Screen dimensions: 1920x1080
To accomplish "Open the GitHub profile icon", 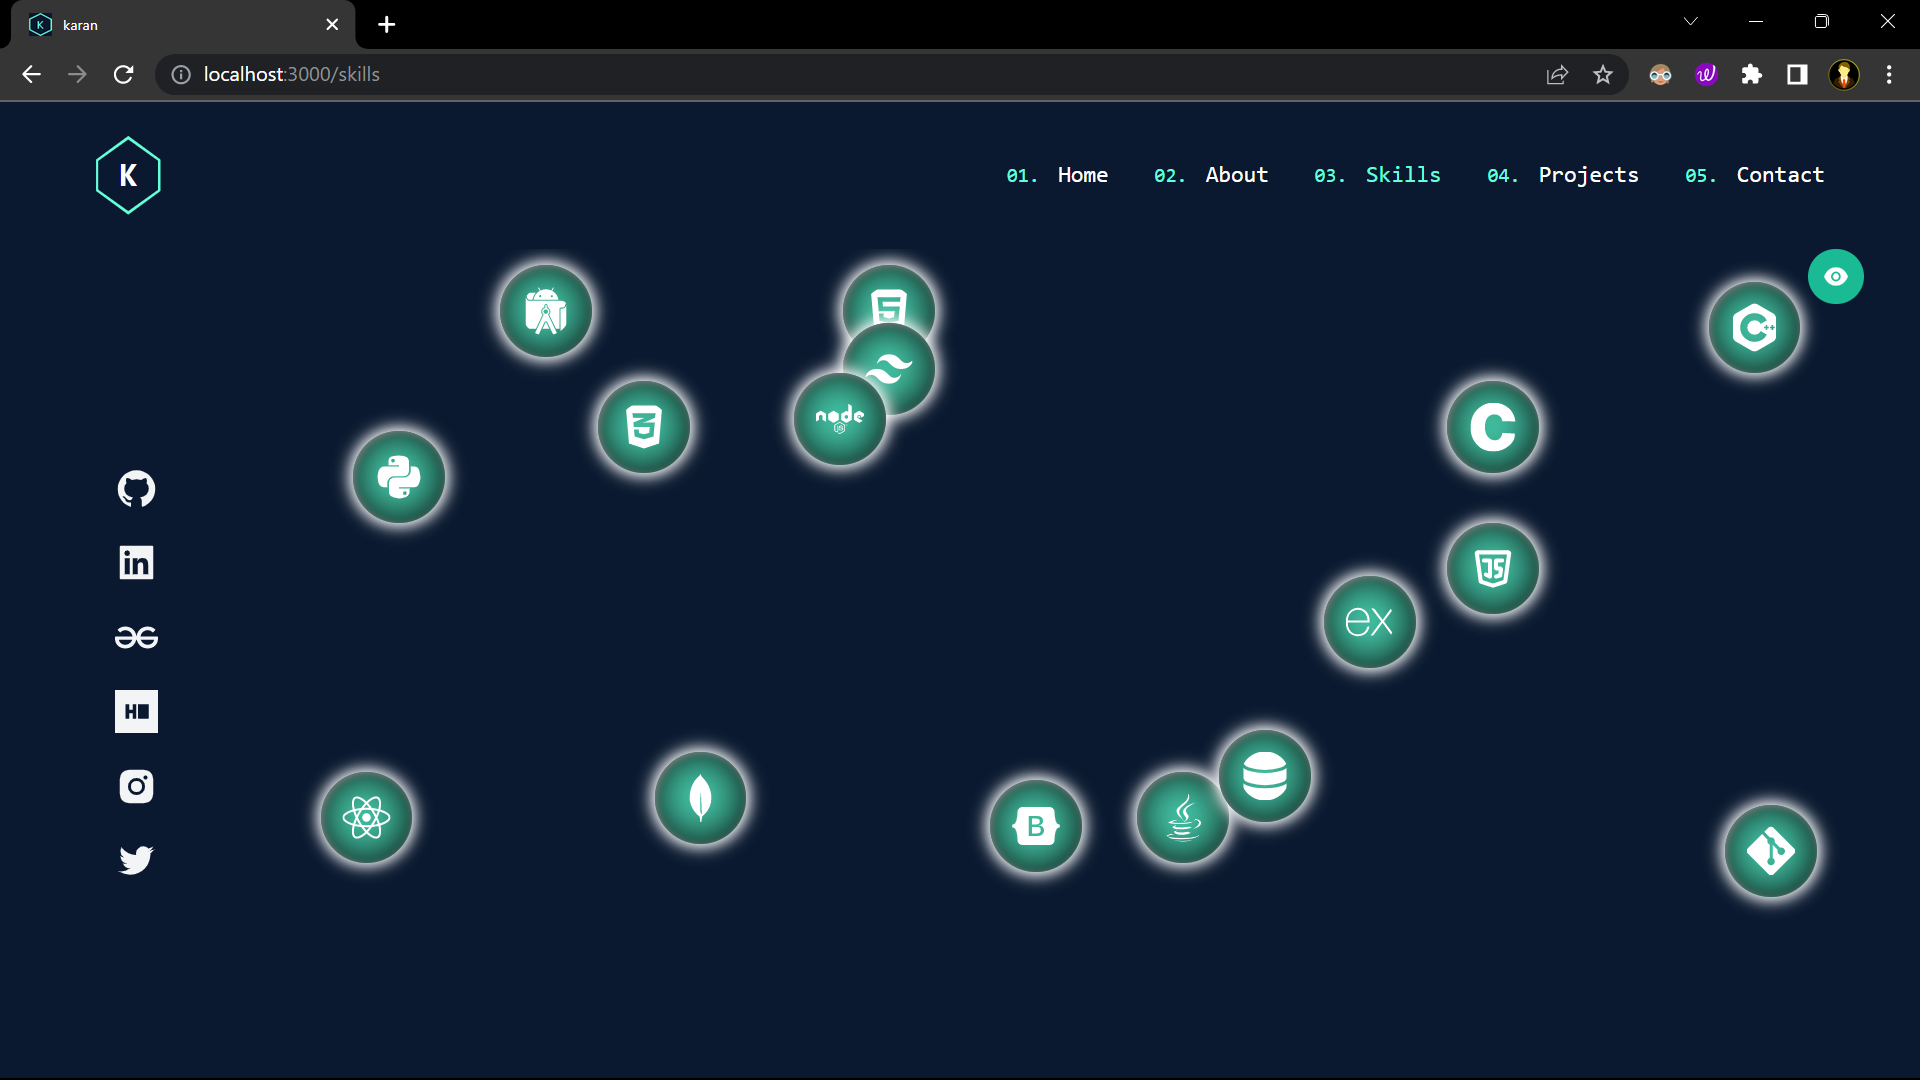I will click(136, 489).
